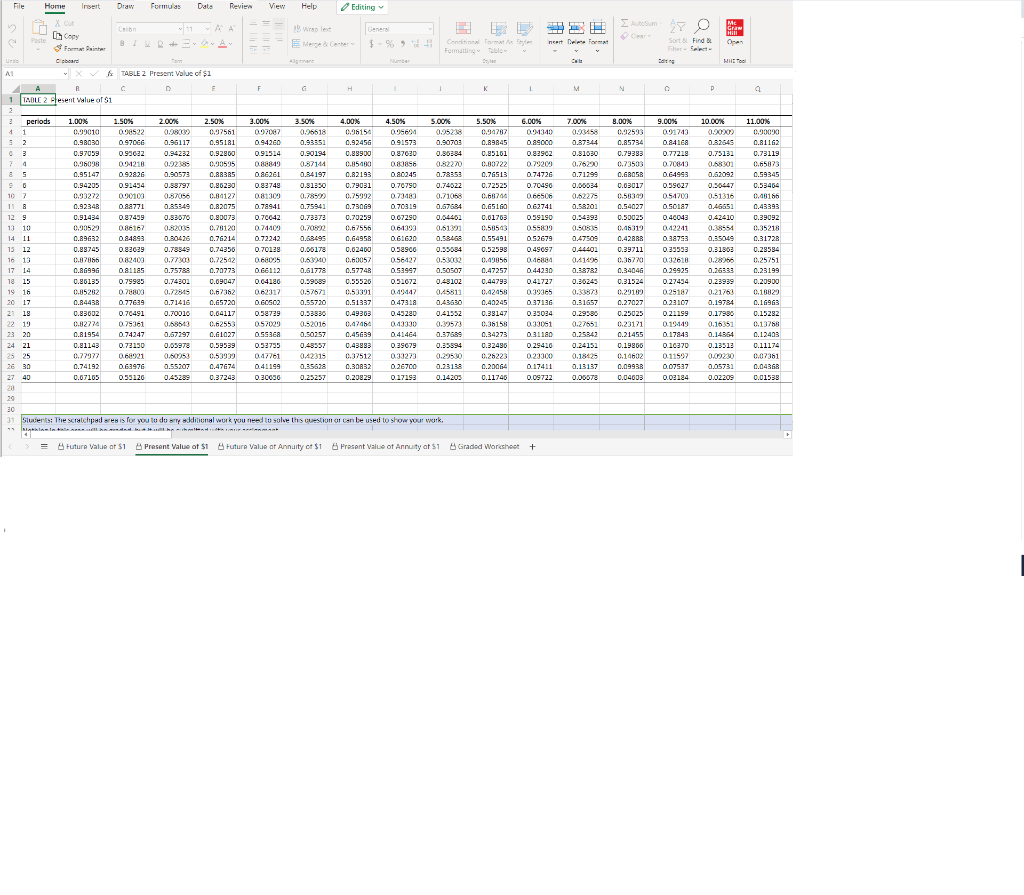This screenshot has width=1024, height=895.
Task: Open Sort & Filter
Action: pos(678,36)
